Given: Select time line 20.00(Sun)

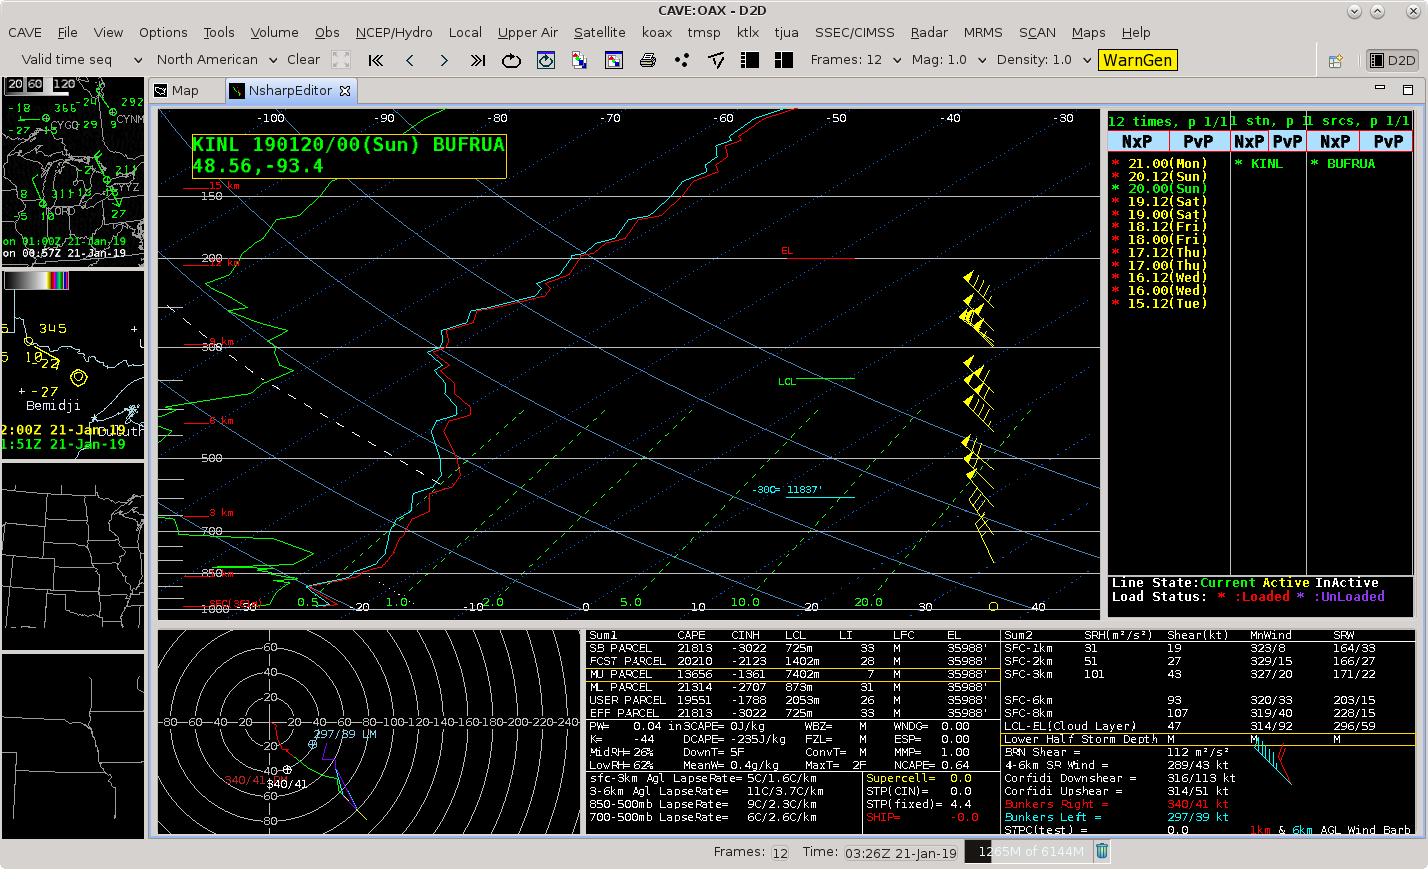Looking at the screenshot, I should (x=1159, y=189).
